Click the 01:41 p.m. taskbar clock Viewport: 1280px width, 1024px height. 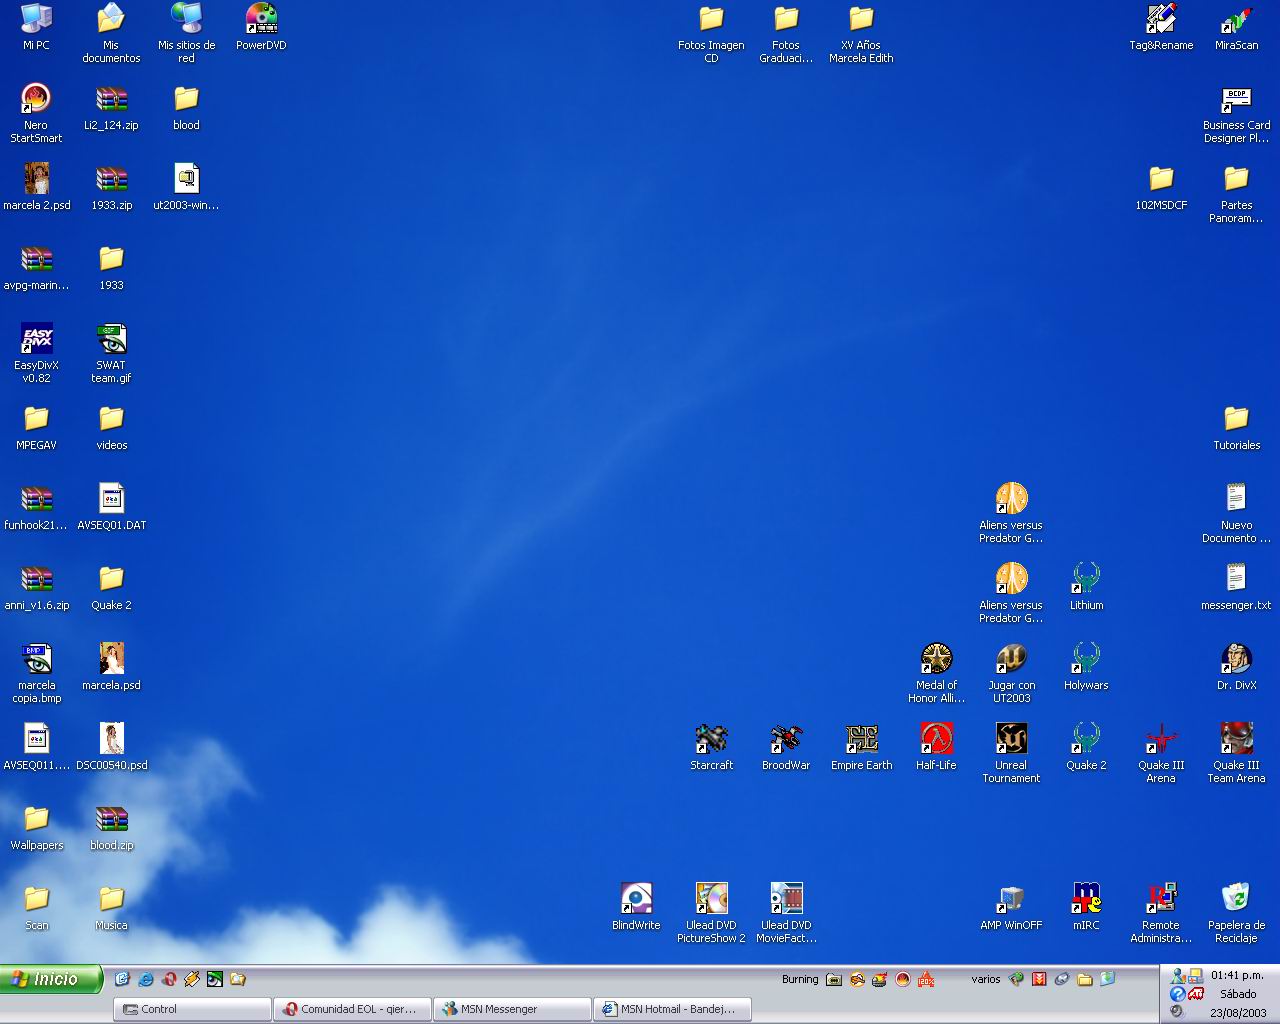(1237, 975)
